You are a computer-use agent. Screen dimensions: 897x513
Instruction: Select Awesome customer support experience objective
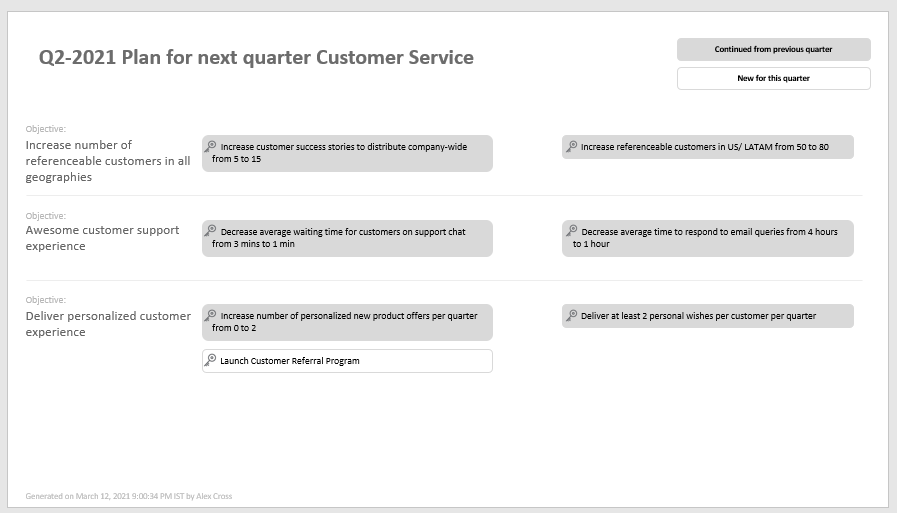pos(102,238)
